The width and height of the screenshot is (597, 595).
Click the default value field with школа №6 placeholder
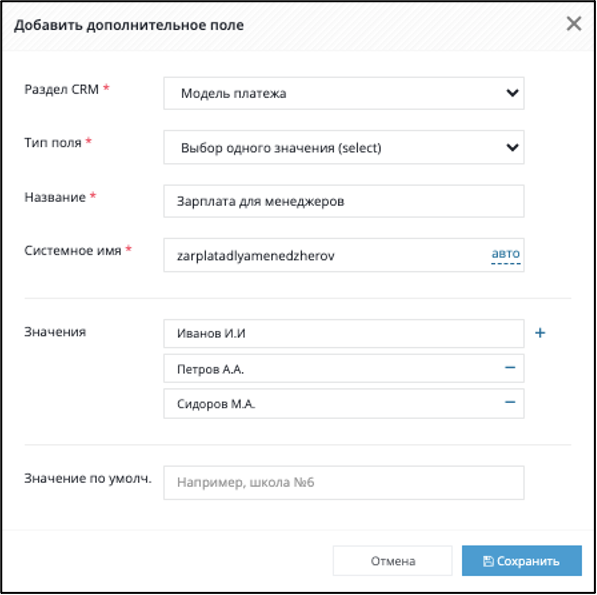pyautogui.click(x=344, y=483)
